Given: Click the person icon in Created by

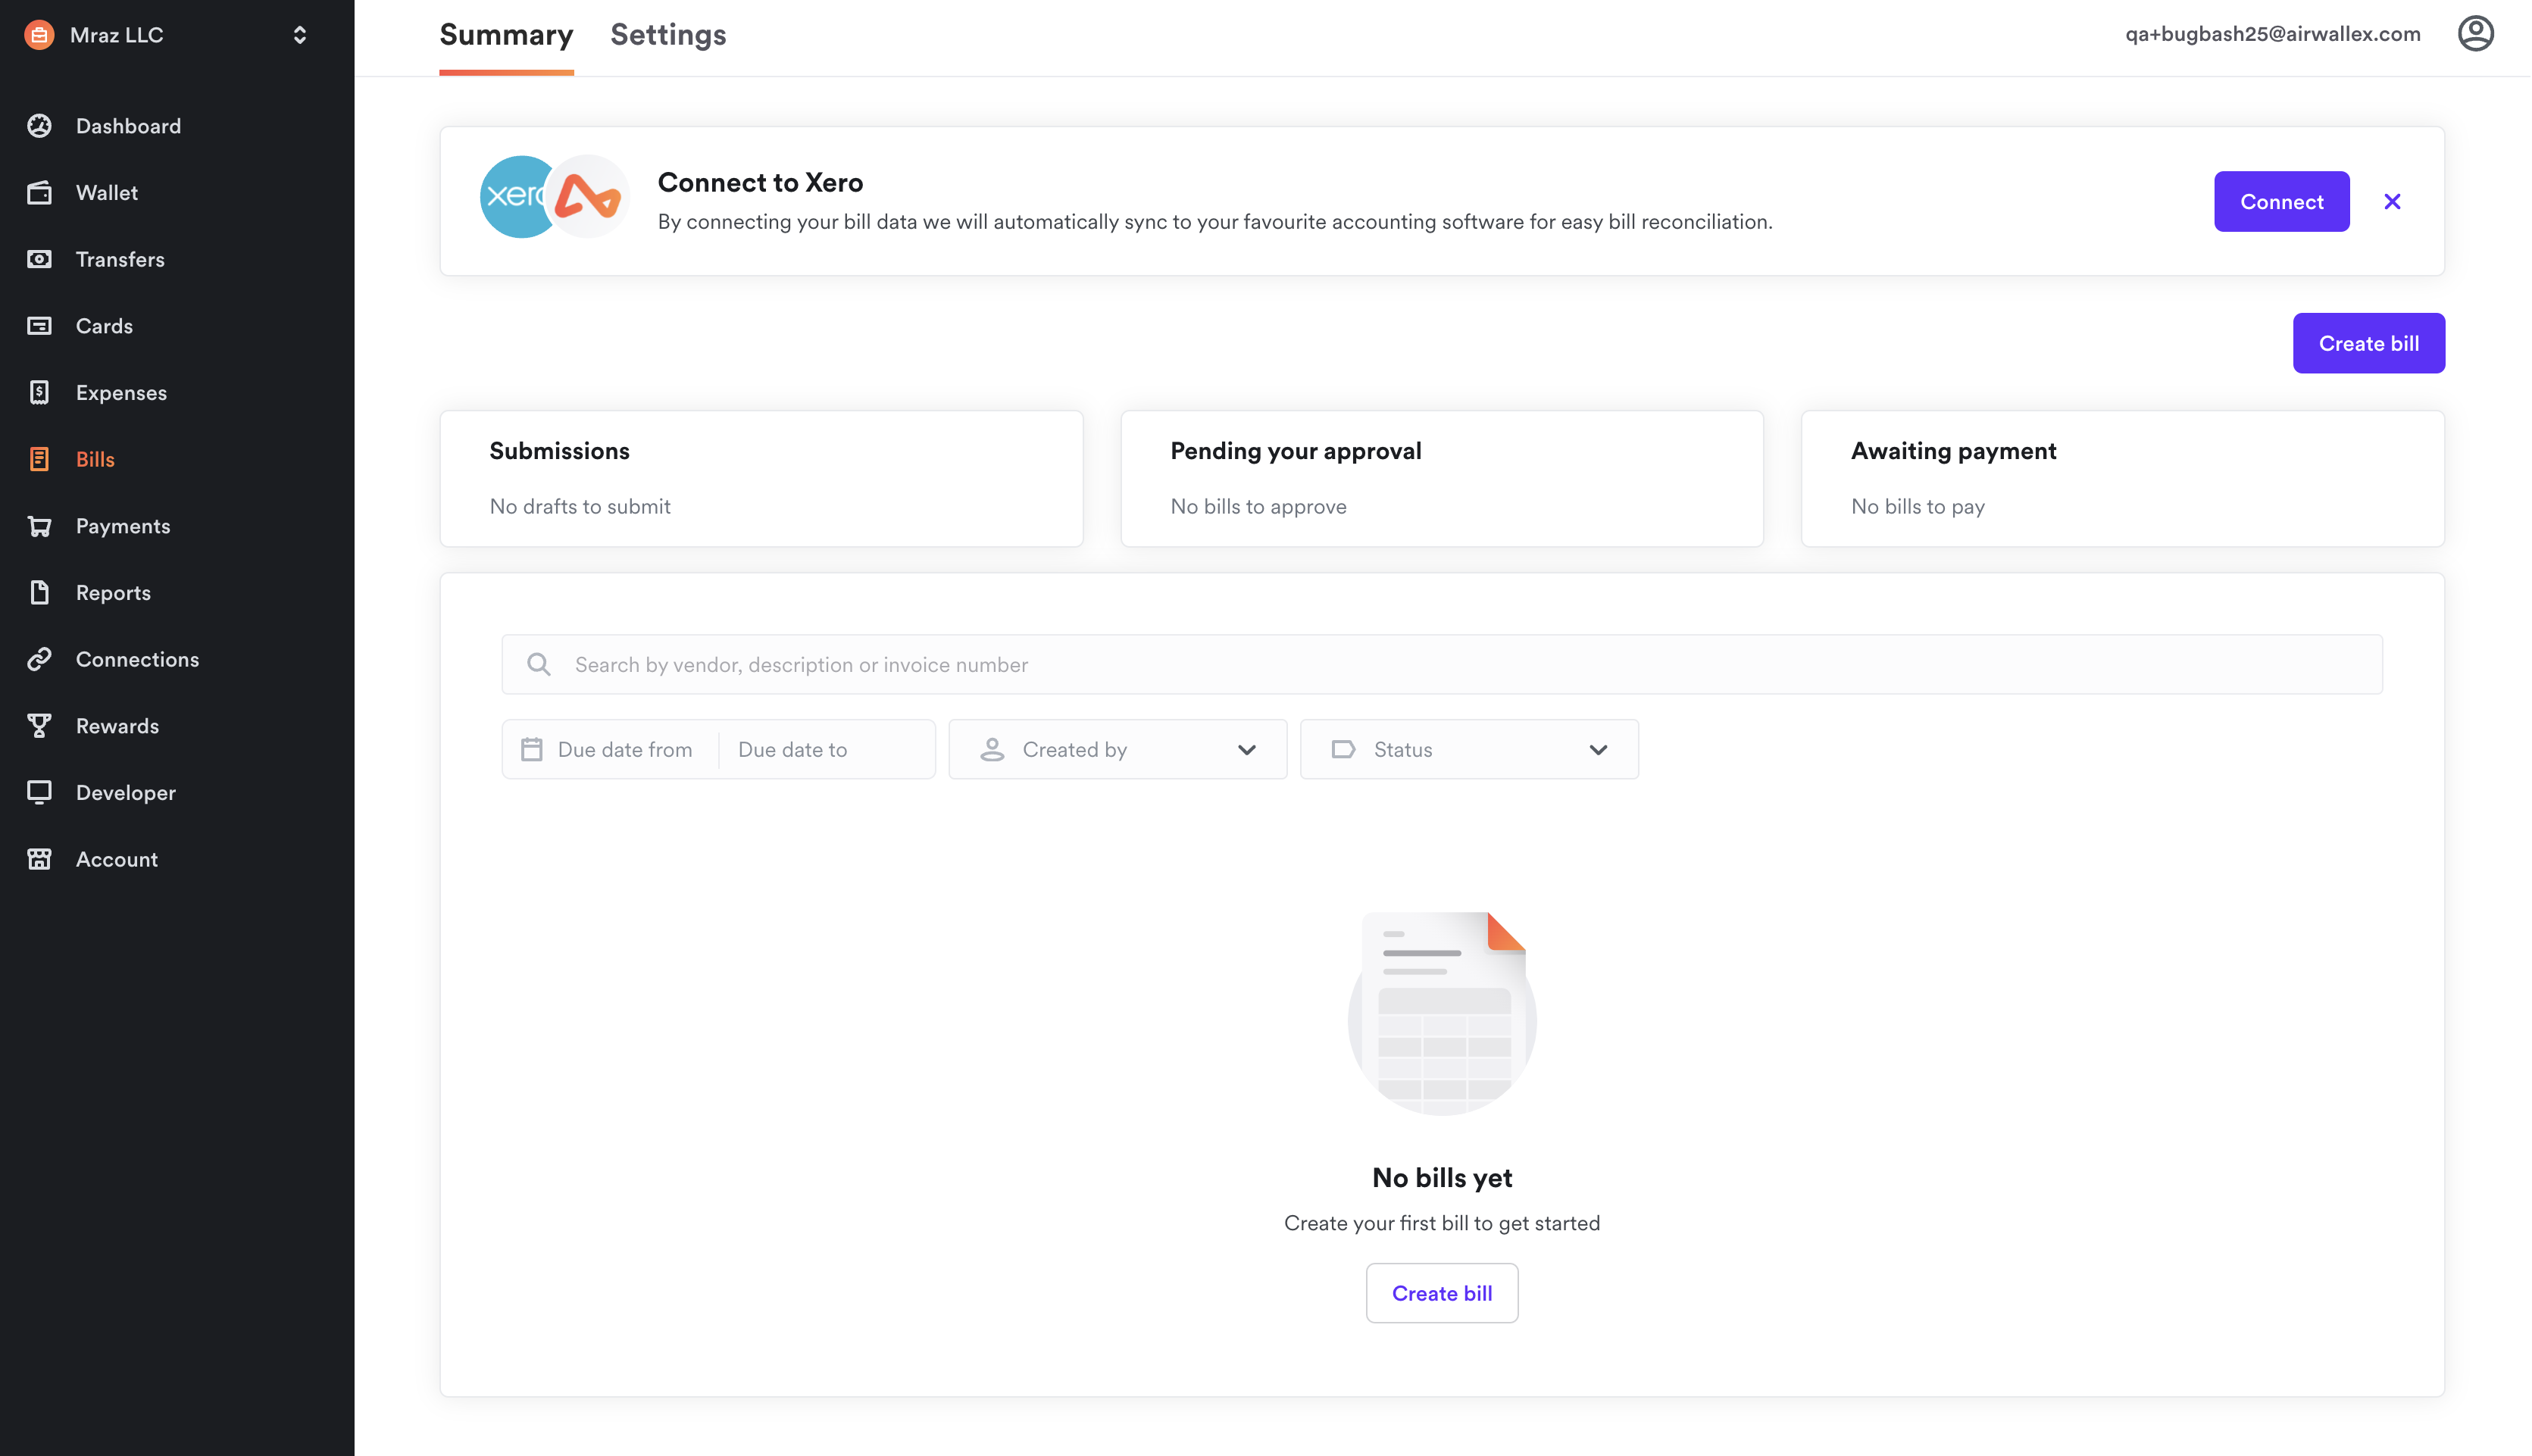Looking at the screenshot, I should click(x=992, y=749).
